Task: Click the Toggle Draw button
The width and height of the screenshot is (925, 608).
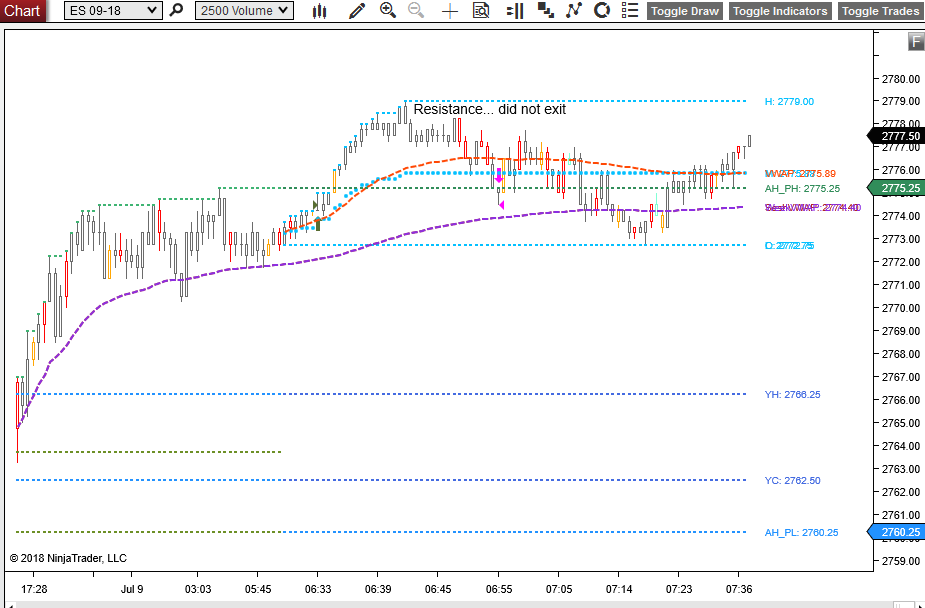Action: pos(685,11)
